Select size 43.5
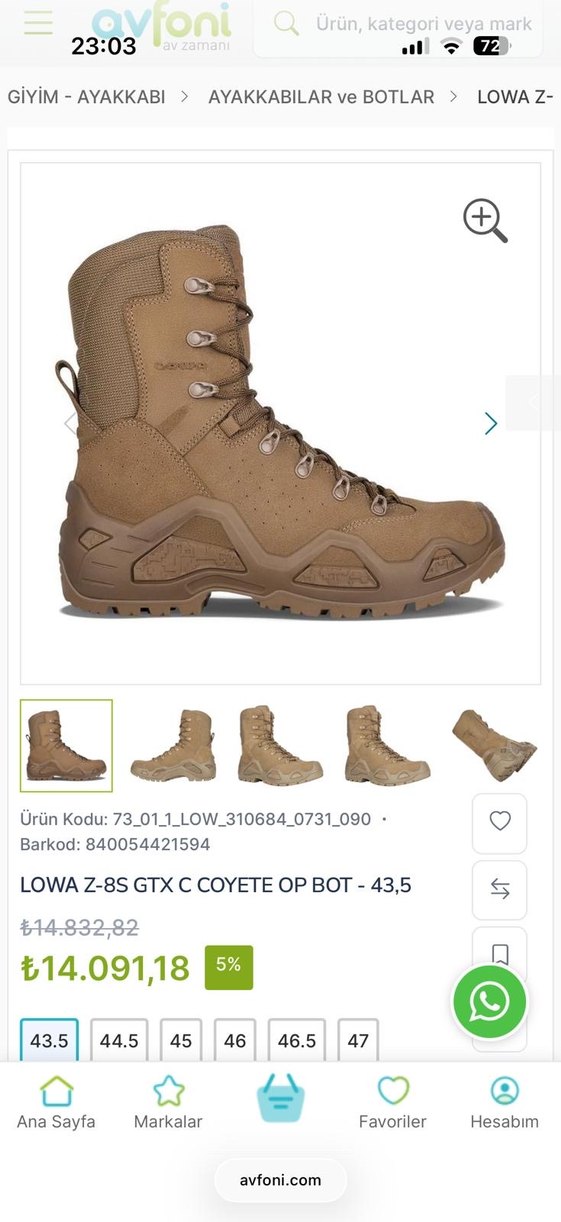Viewport: 561px width, 1222px height. point(49,1040)
